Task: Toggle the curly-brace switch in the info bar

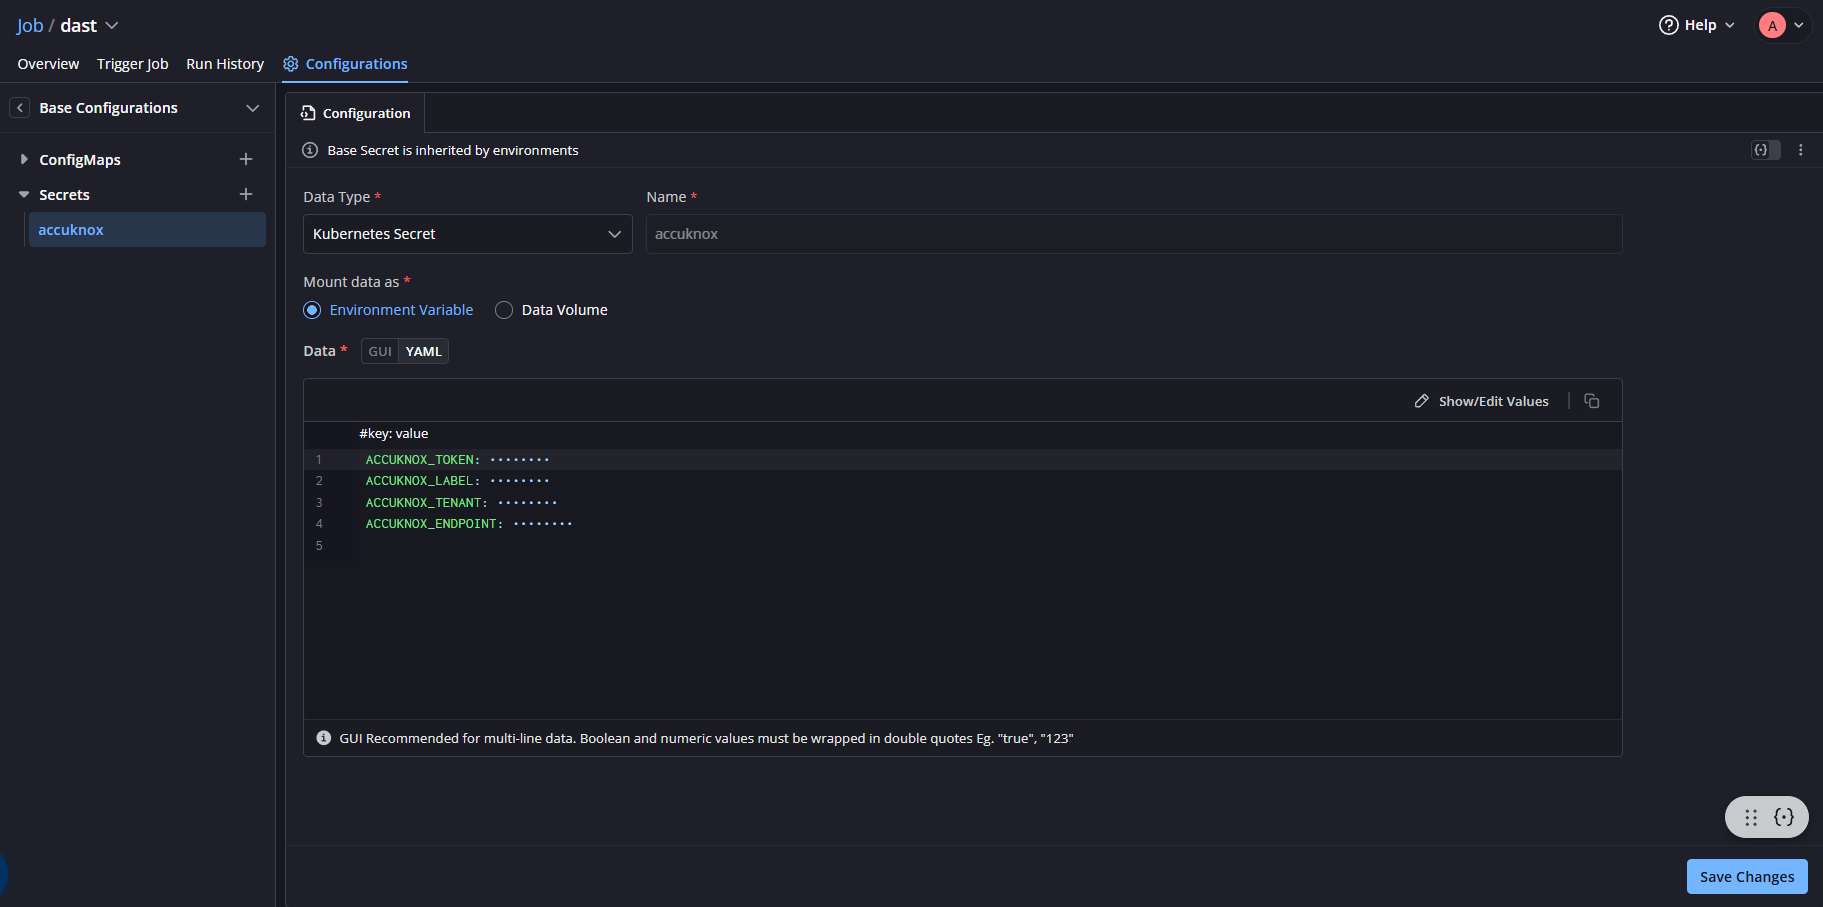Action: pyautogui.click(x=1765, y=150)
